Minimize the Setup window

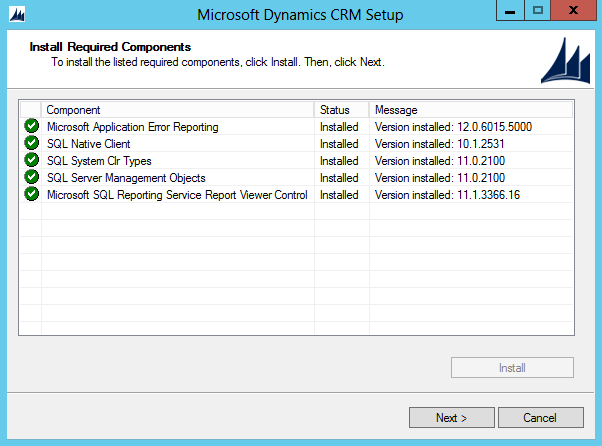pyautogui.click(x=510, y=11)
